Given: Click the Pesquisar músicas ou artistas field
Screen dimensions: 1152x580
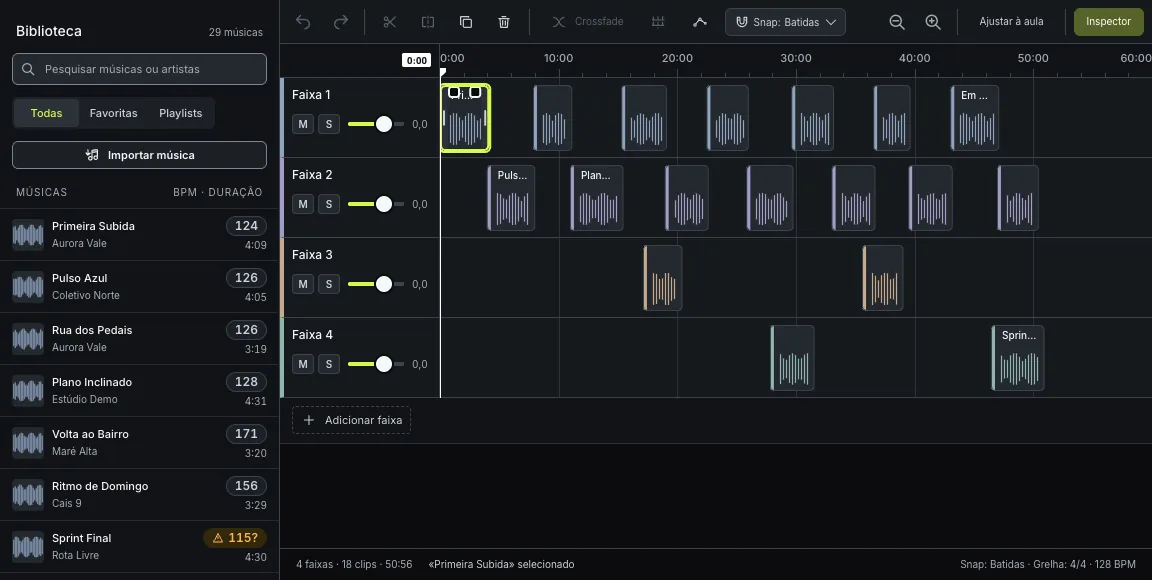Looking at the screenshot, I should [x=140, y=69].
